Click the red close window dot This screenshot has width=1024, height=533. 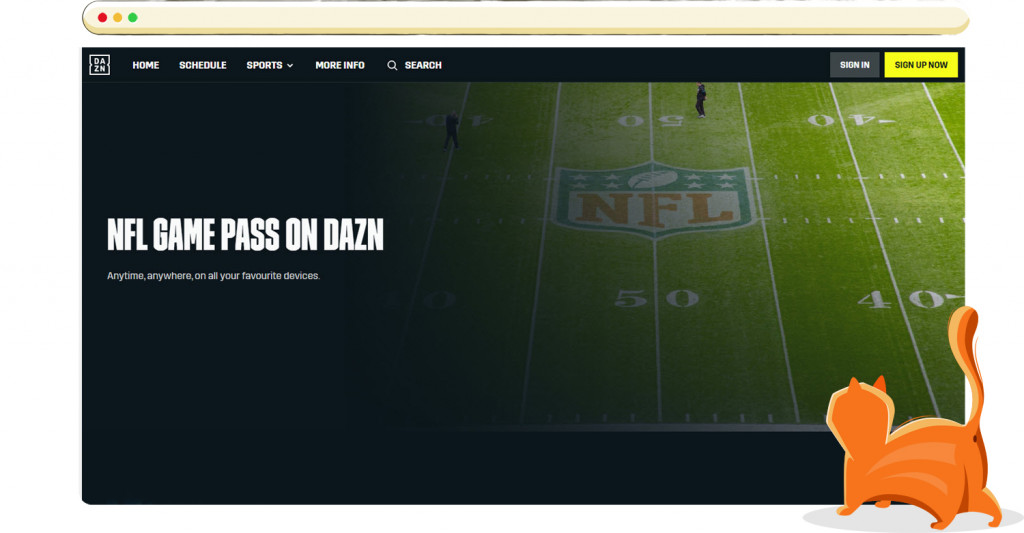[103, 18]
